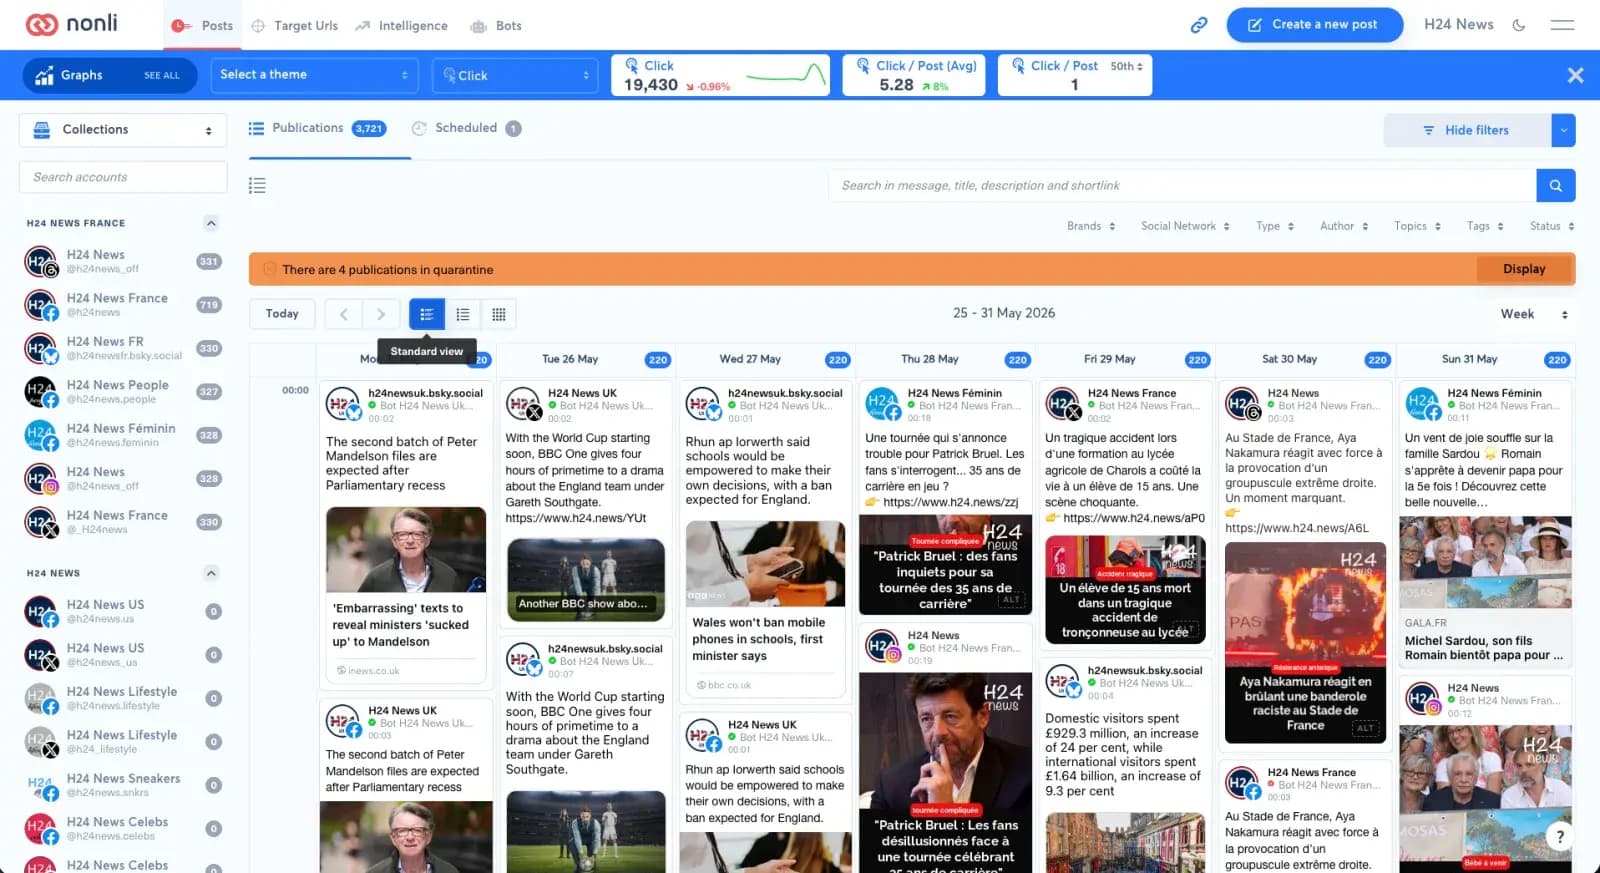The height and width of the screenshot is (873, 1600).
Task: Open the Author filter dropdown
Action: [x=1344, y=226]
